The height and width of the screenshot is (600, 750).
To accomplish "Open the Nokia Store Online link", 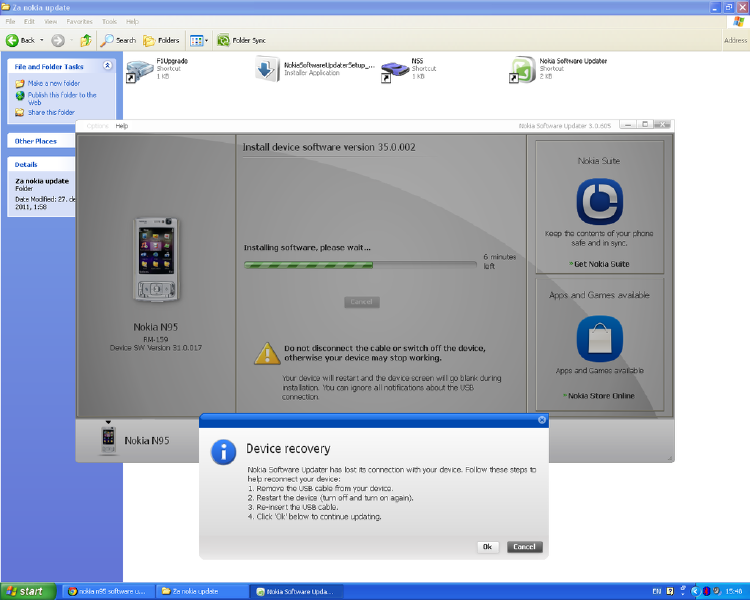I will tap(601, 396).
